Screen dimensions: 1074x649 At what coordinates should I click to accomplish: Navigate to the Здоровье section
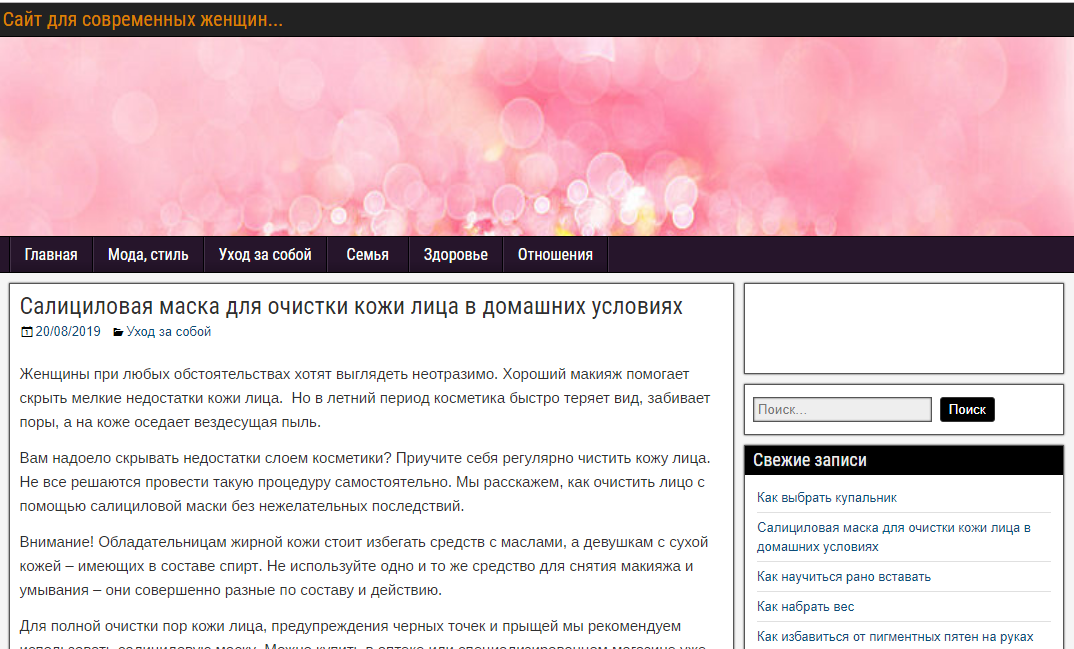tap(455, 255)
